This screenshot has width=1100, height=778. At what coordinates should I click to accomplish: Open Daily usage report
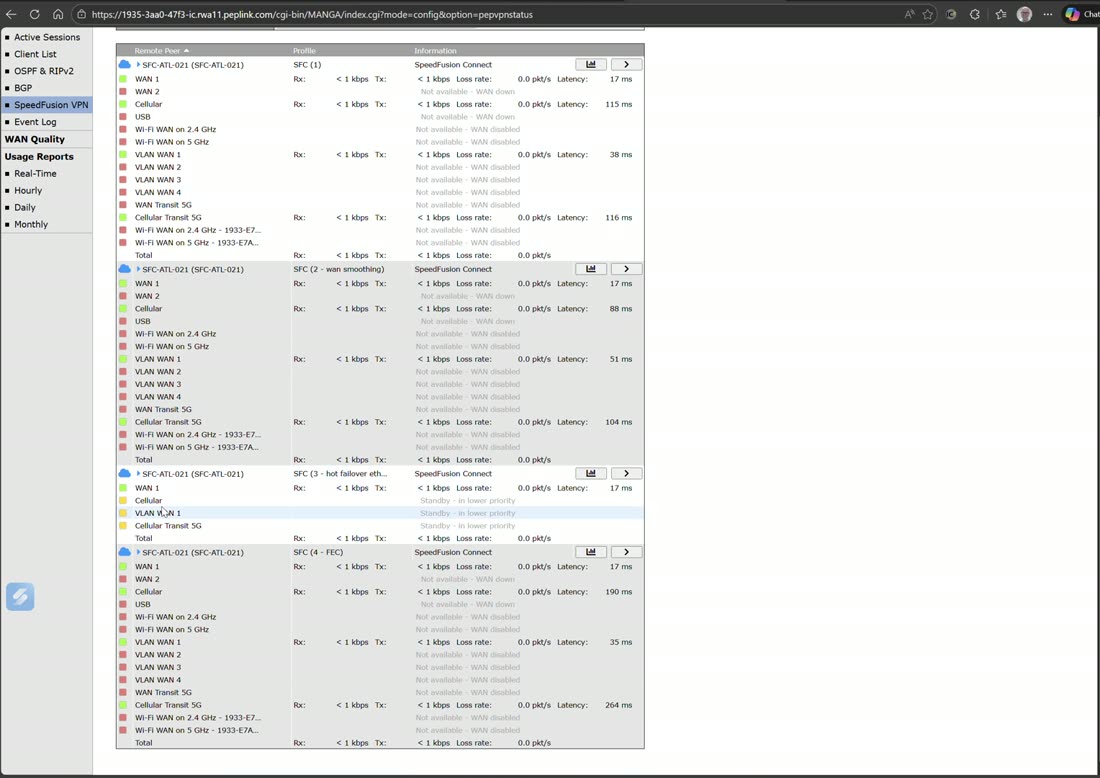pyautogui.click(x=25, y=207)
